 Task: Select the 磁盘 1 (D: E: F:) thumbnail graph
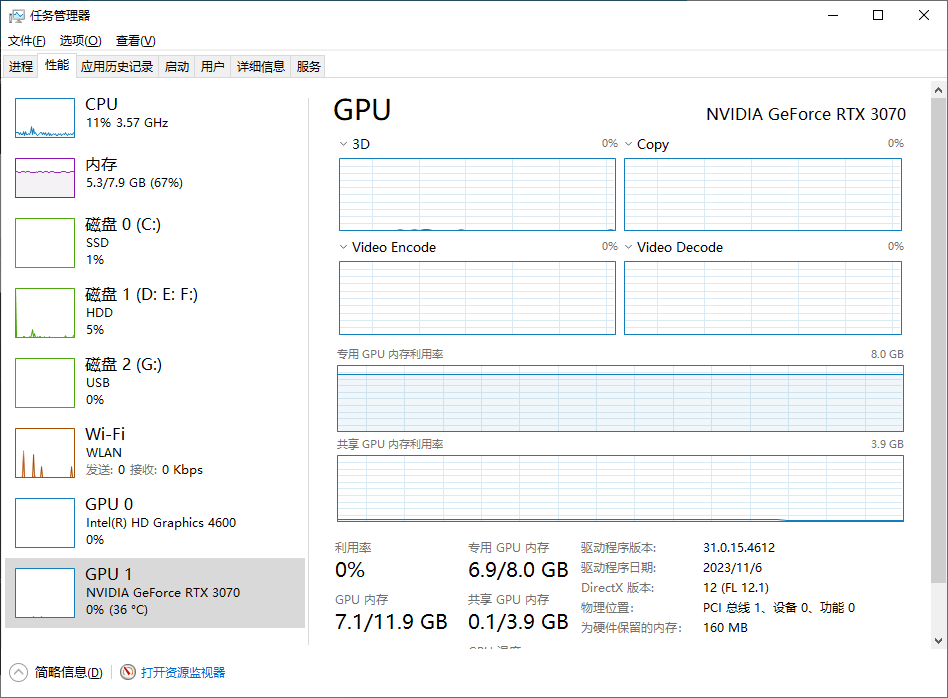pyautogui.click(x=45, y=313)
